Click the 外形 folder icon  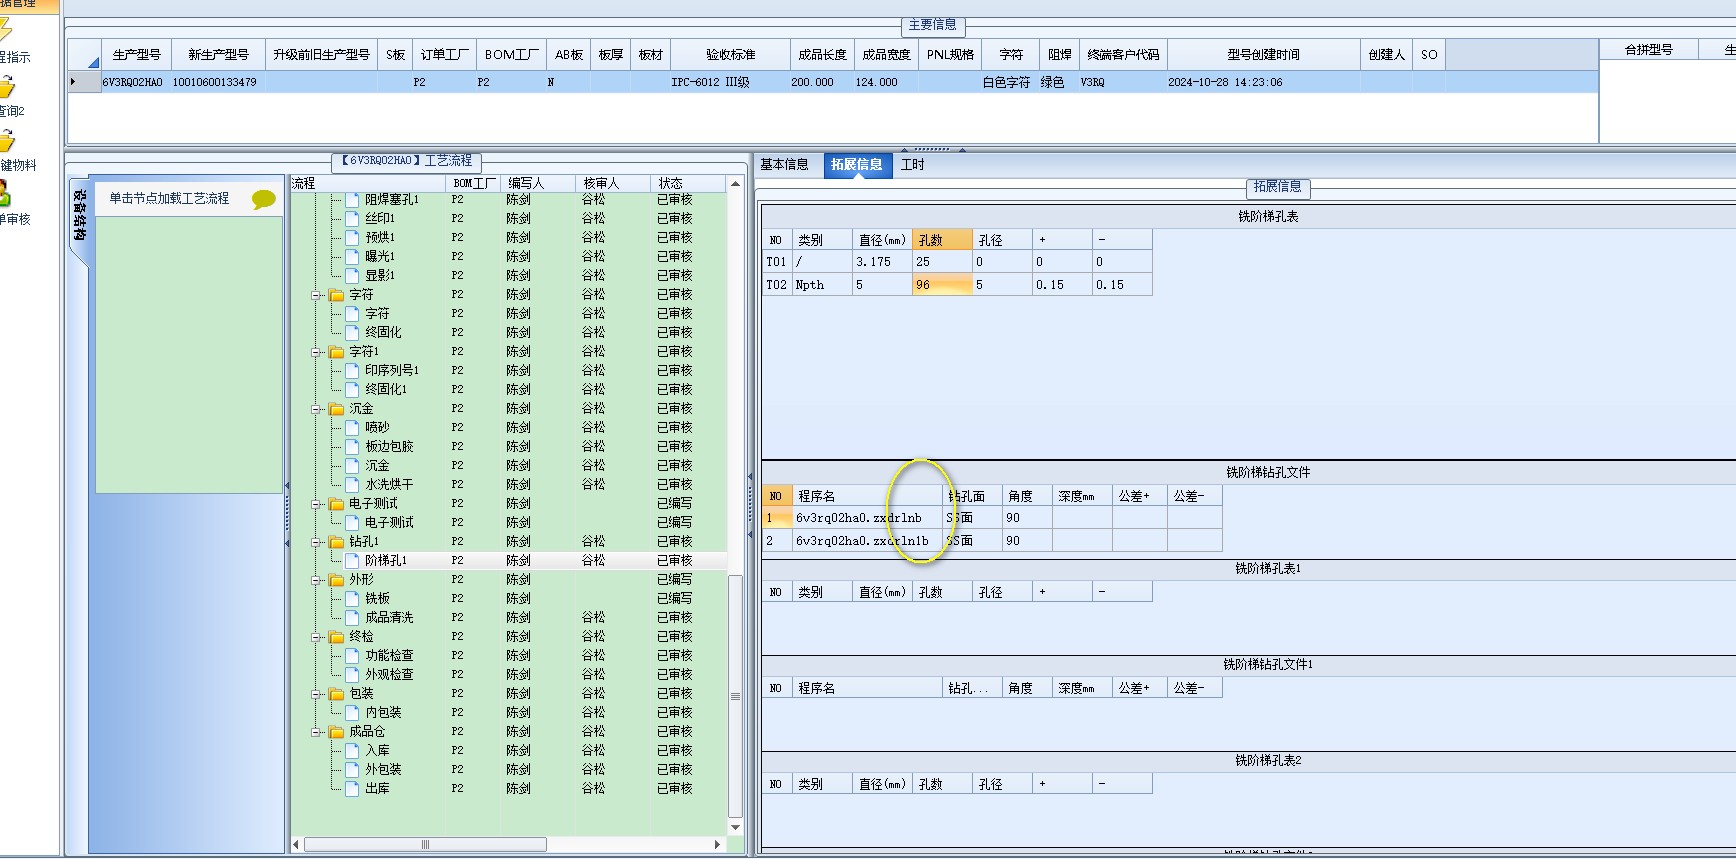pos(337,580)
